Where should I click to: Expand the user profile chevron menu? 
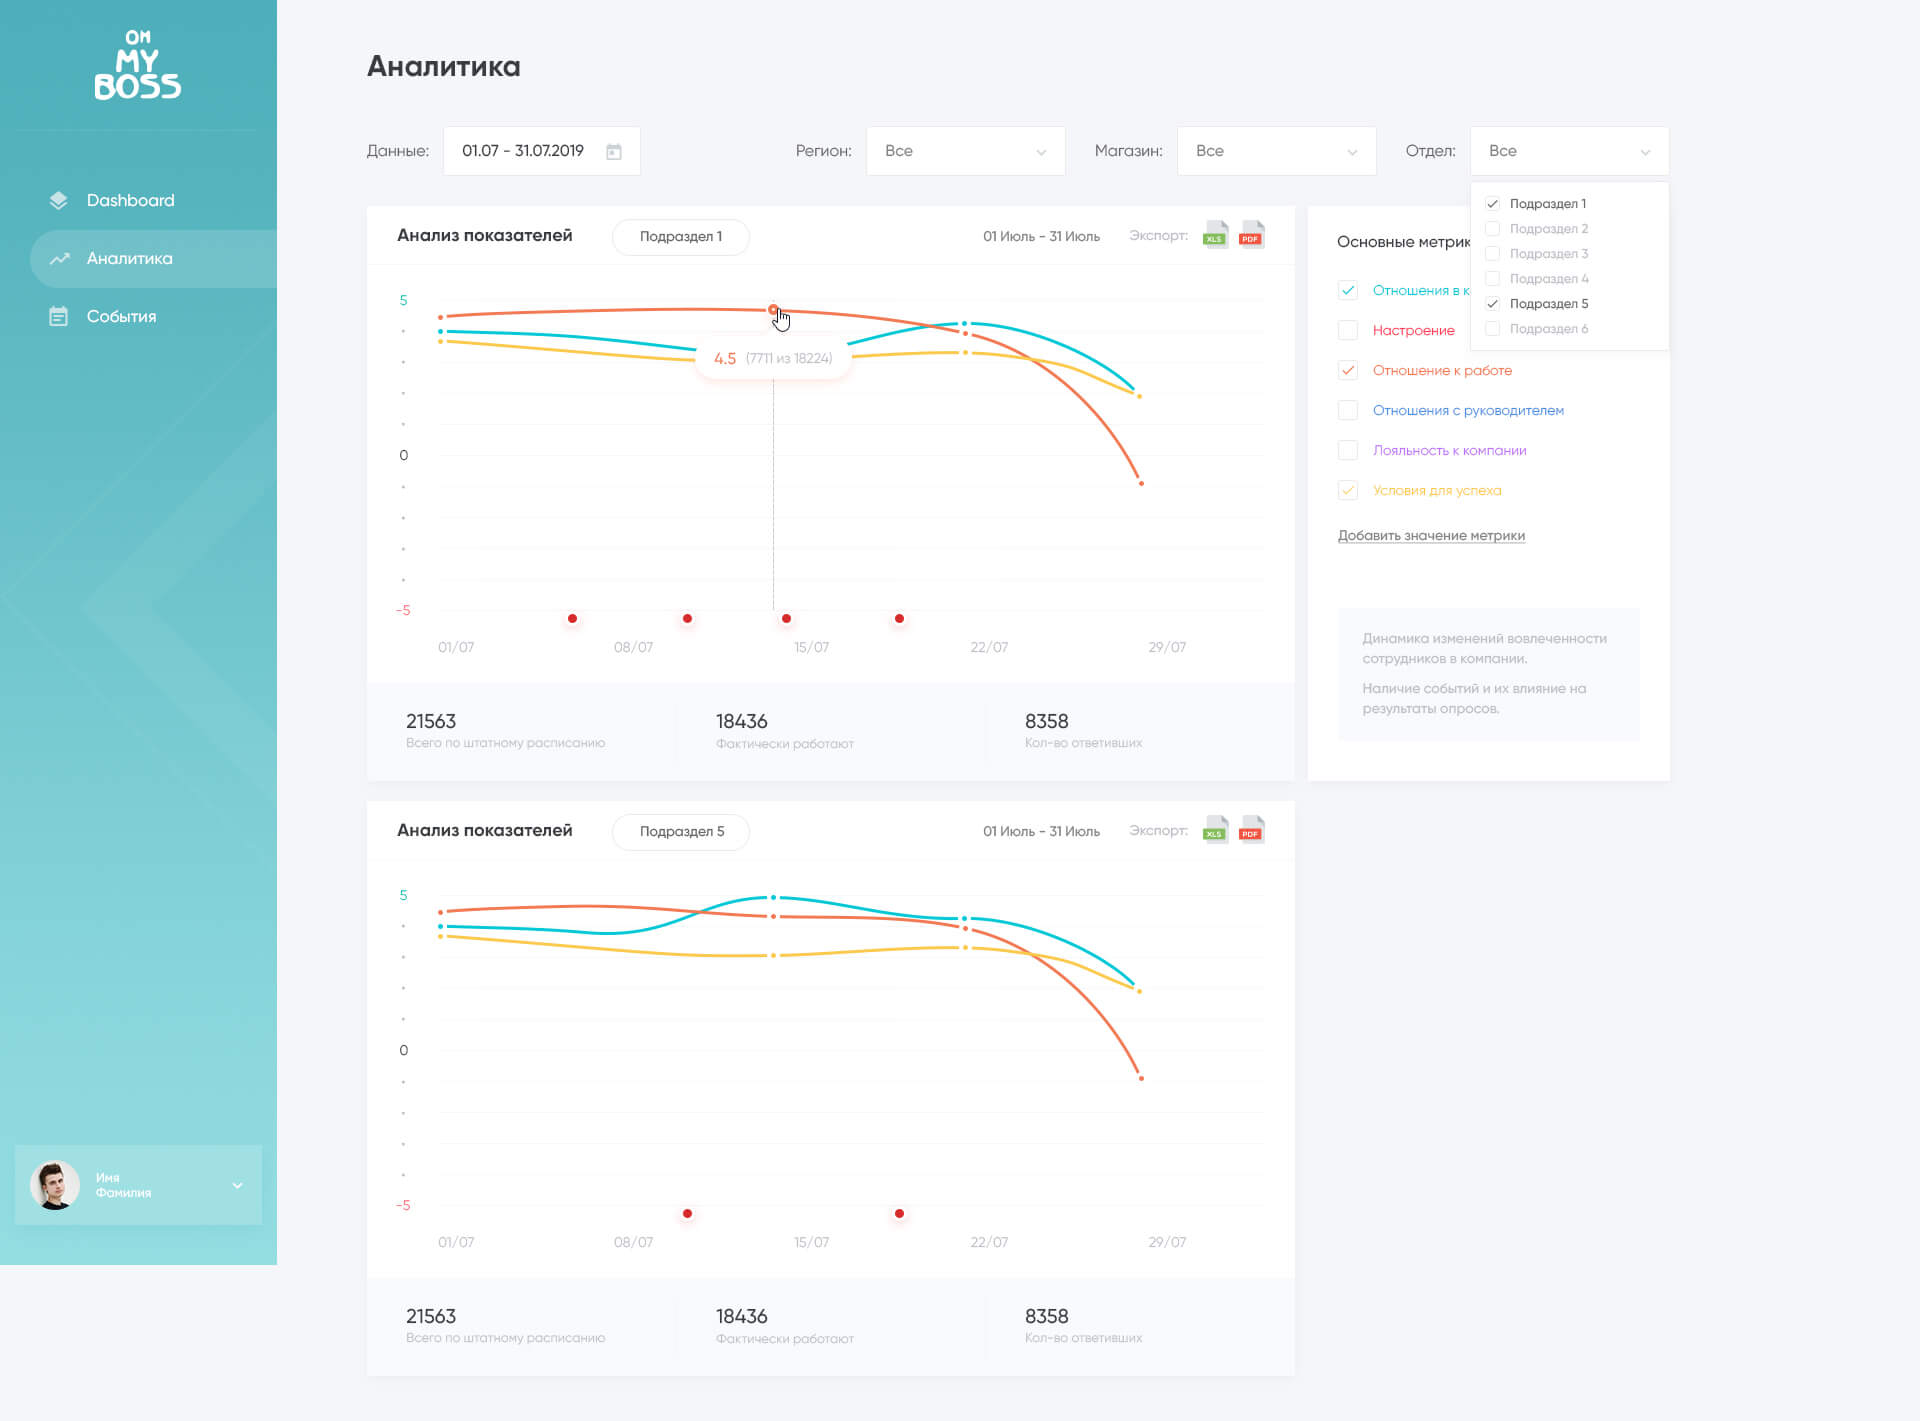point(237,1185)
